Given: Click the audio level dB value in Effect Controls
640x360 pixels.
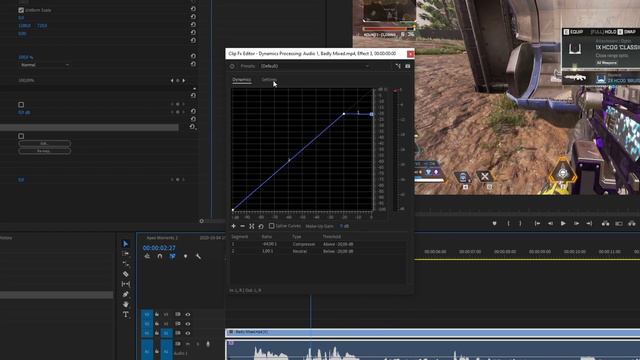Looking at the screenshot, I should [24, 113].
